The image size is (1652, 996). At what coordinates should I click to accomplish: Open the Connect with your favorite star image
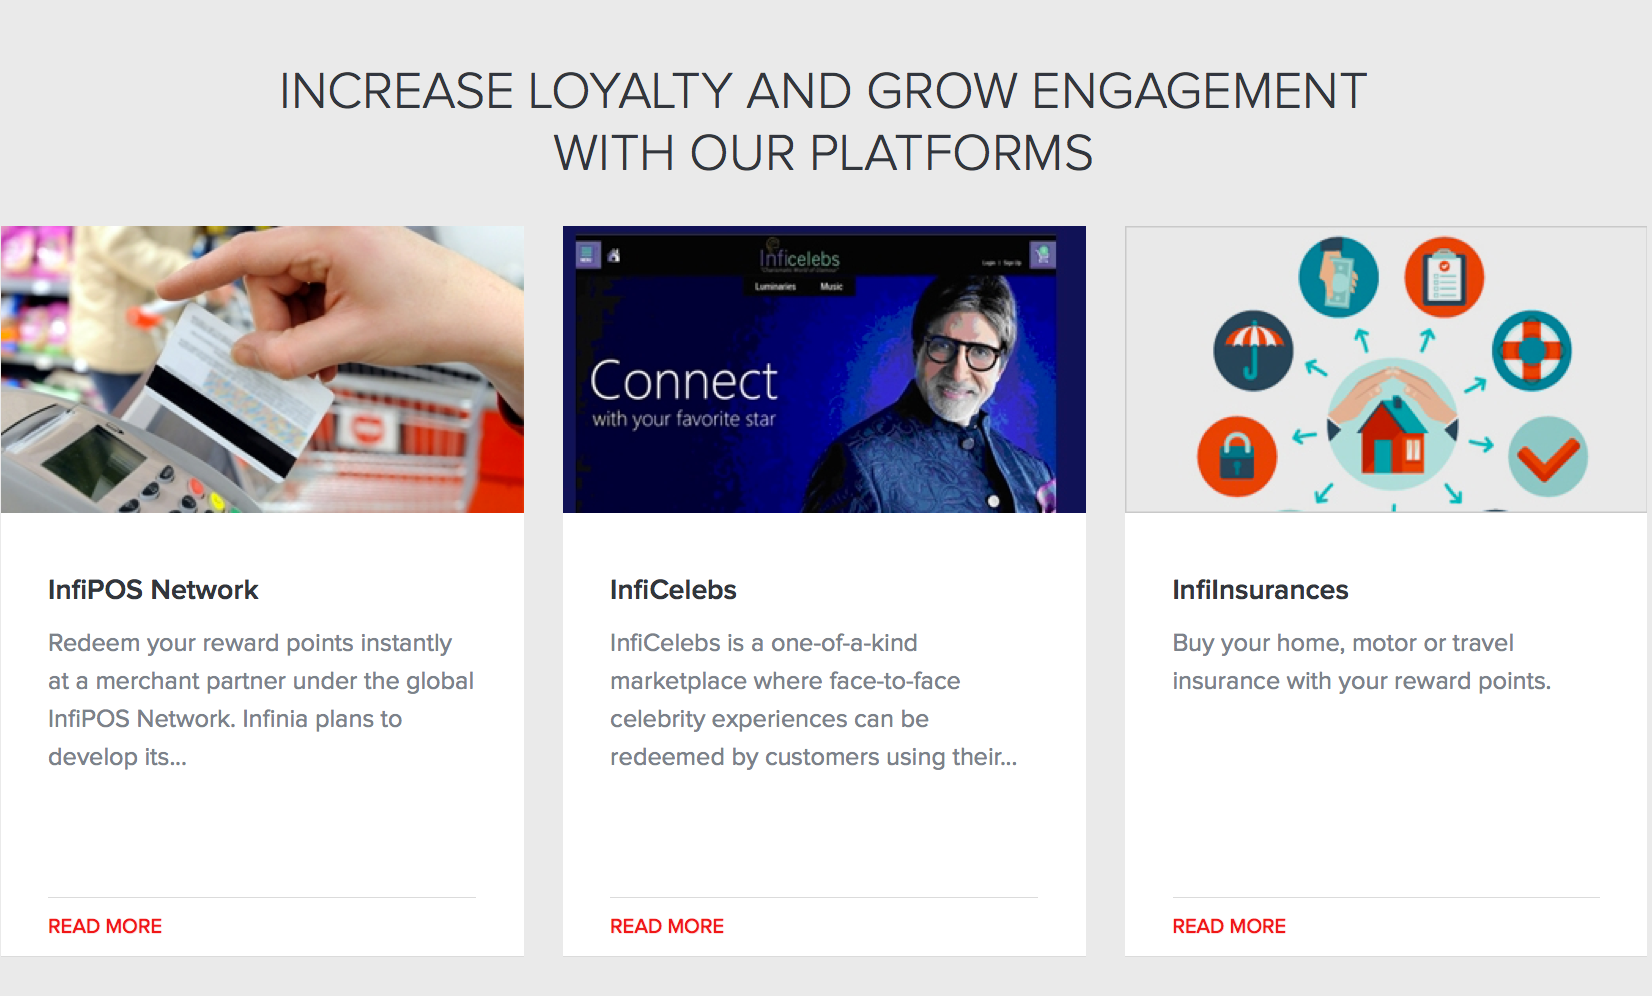(x=824, y=369)
